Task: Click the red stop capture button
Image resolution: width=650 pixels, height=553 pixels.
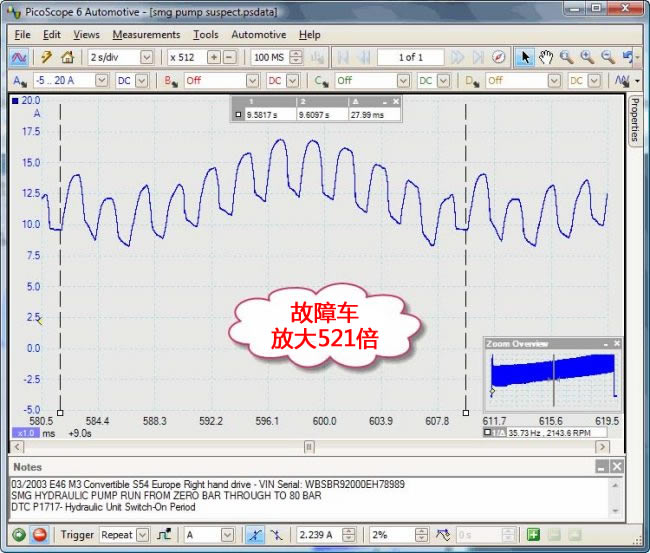Action: (39, 534)
